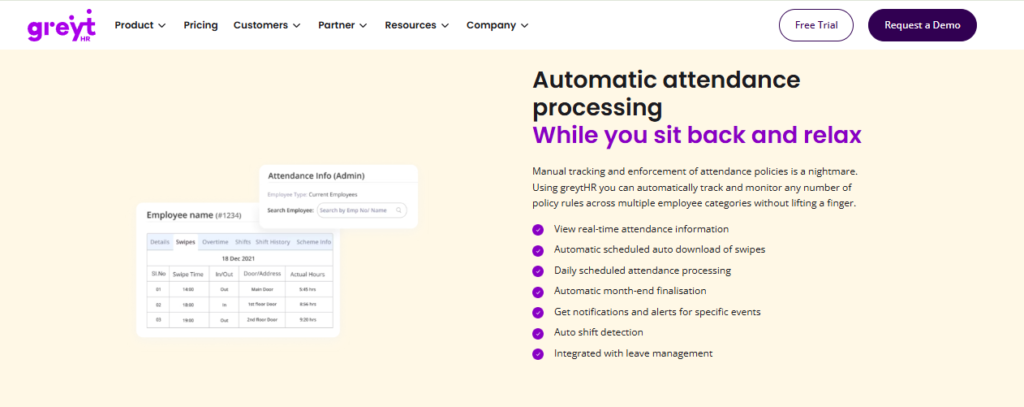
Task: Click the checkmark beside View real-time attendance information
Action: (x=537, y=229)
